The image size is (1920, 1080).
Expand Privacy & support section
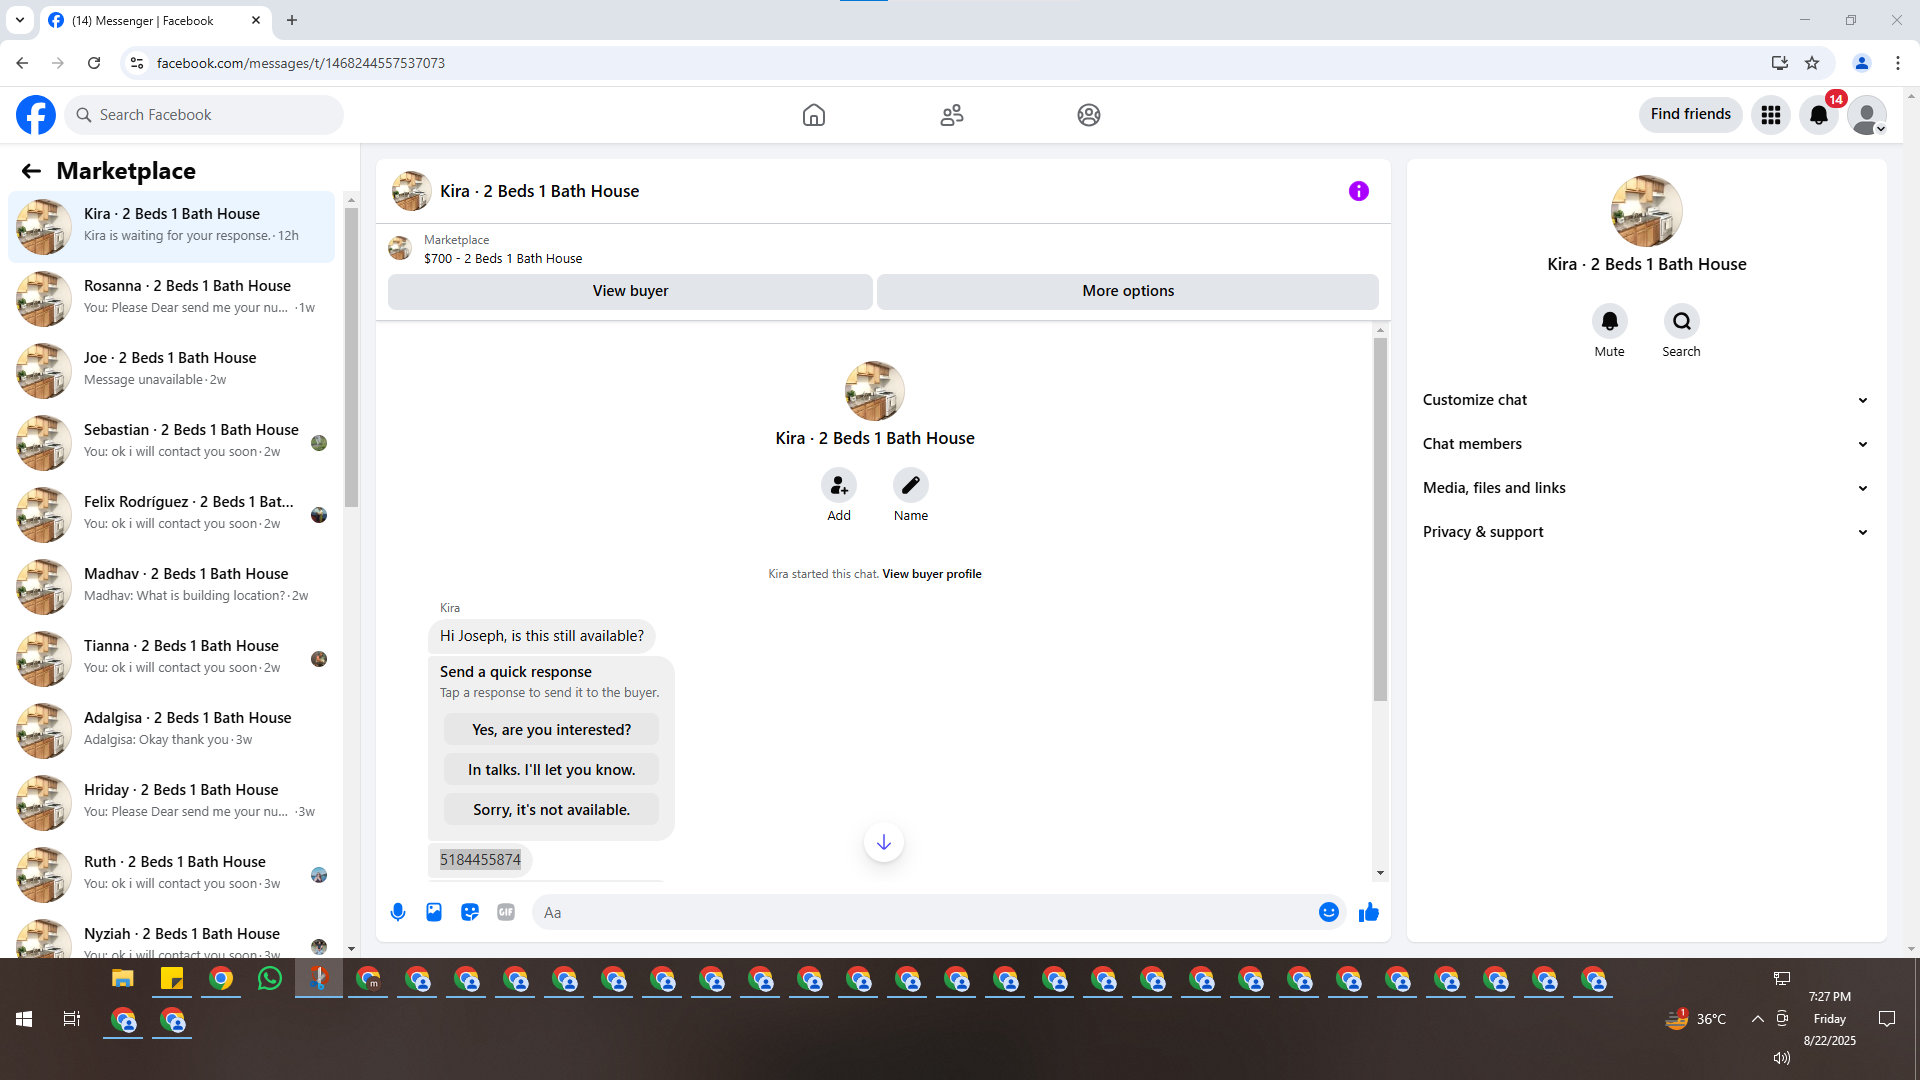tap(1645, 532)
